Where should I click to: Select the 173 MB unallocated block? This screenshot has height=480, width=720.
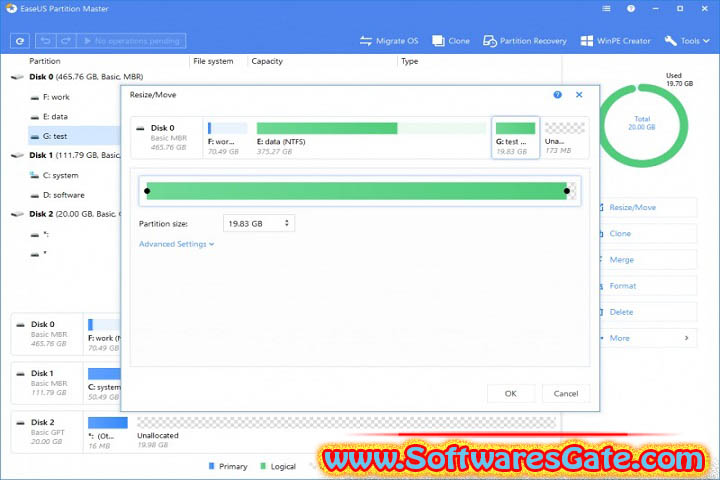[564, 137]
